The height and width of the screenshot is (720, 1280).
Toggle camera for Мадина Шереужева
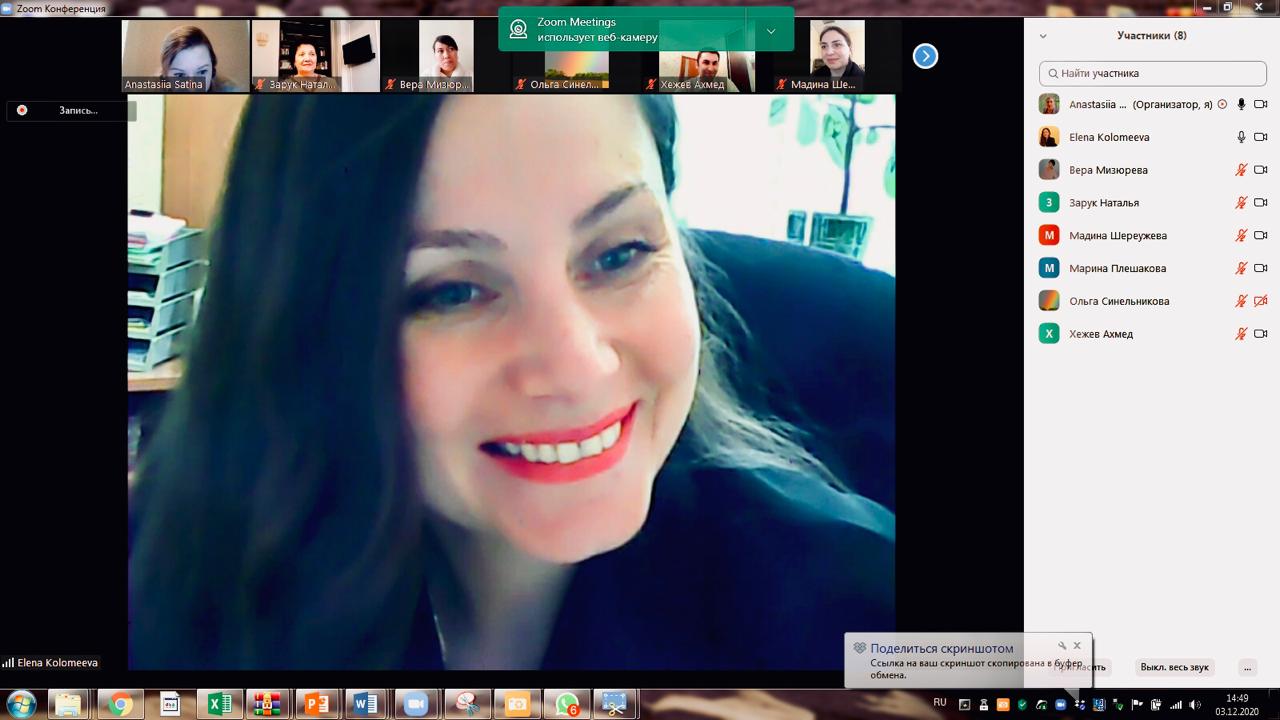1260,236
